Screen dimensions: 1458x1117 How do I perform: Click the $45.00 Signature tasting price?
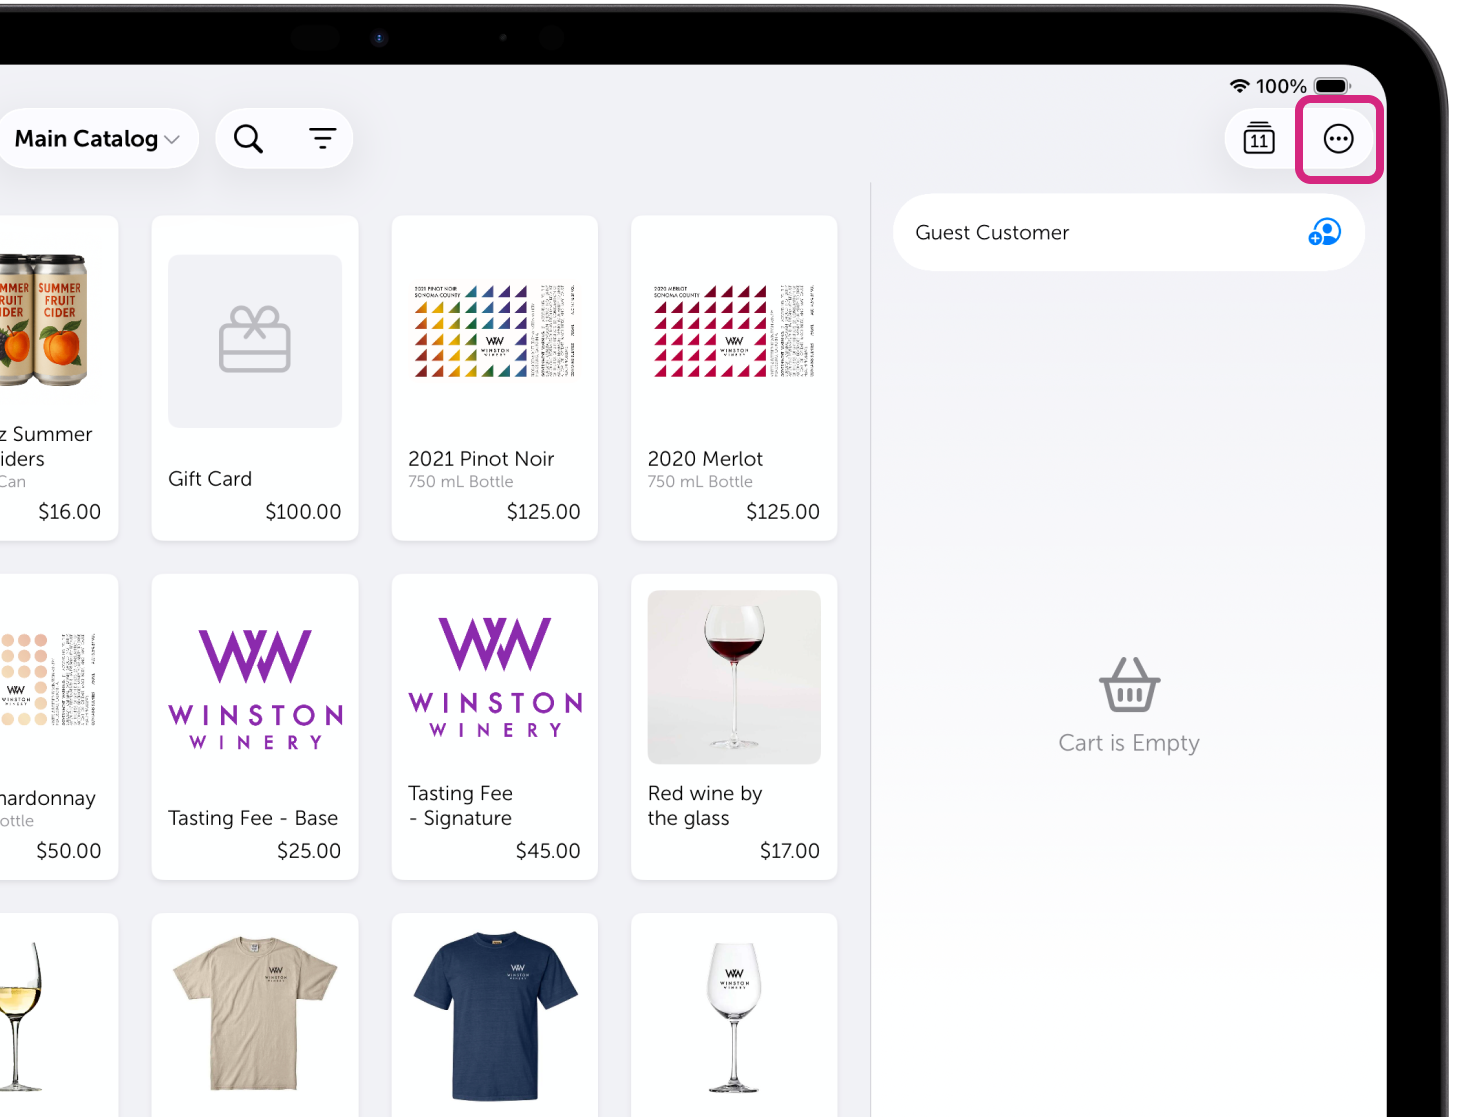(x=548, y=851)
